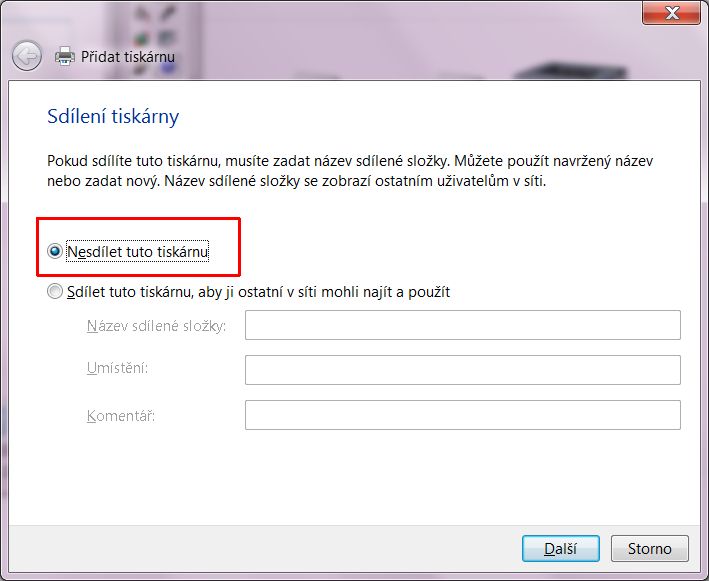The height and width of the screenshot is (581, 709).
Task: Focus the Umístění input box
Action: [x=462, y=370]
